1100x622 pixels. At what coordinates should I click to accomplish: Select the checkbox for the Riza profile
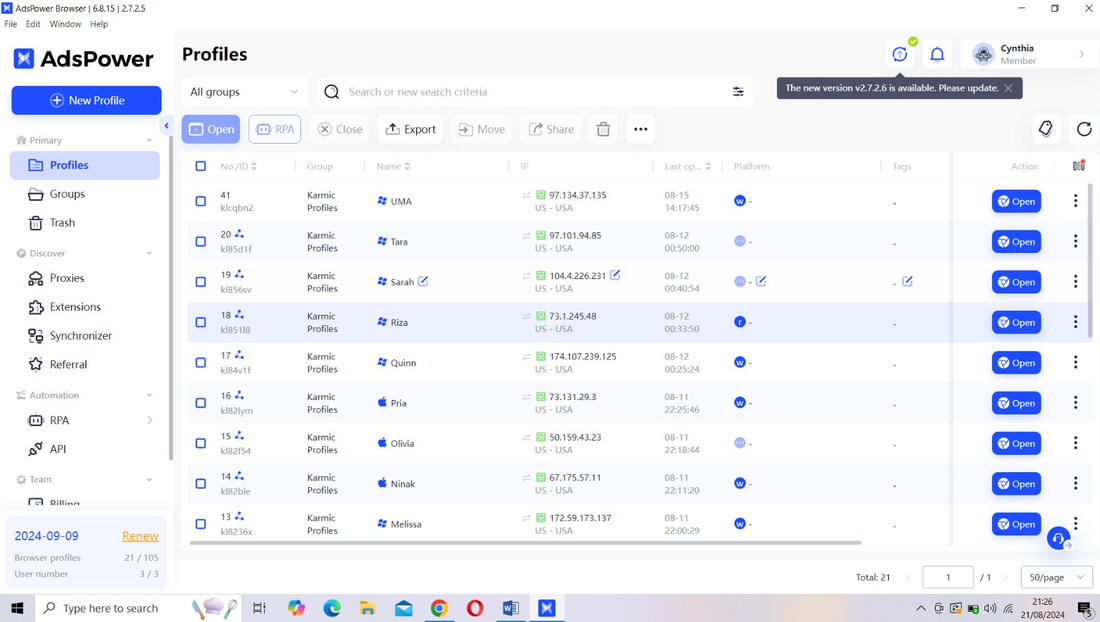coord(201,323)
